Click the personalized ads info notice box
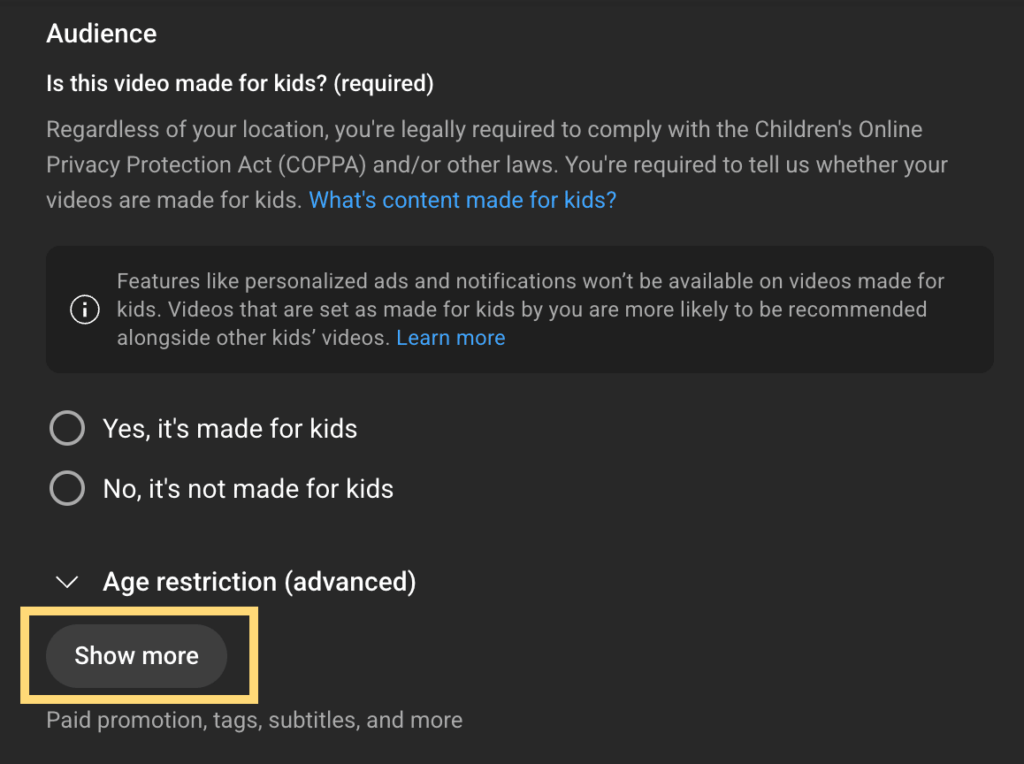This screenshot has height=764, width=1024. 520,310
